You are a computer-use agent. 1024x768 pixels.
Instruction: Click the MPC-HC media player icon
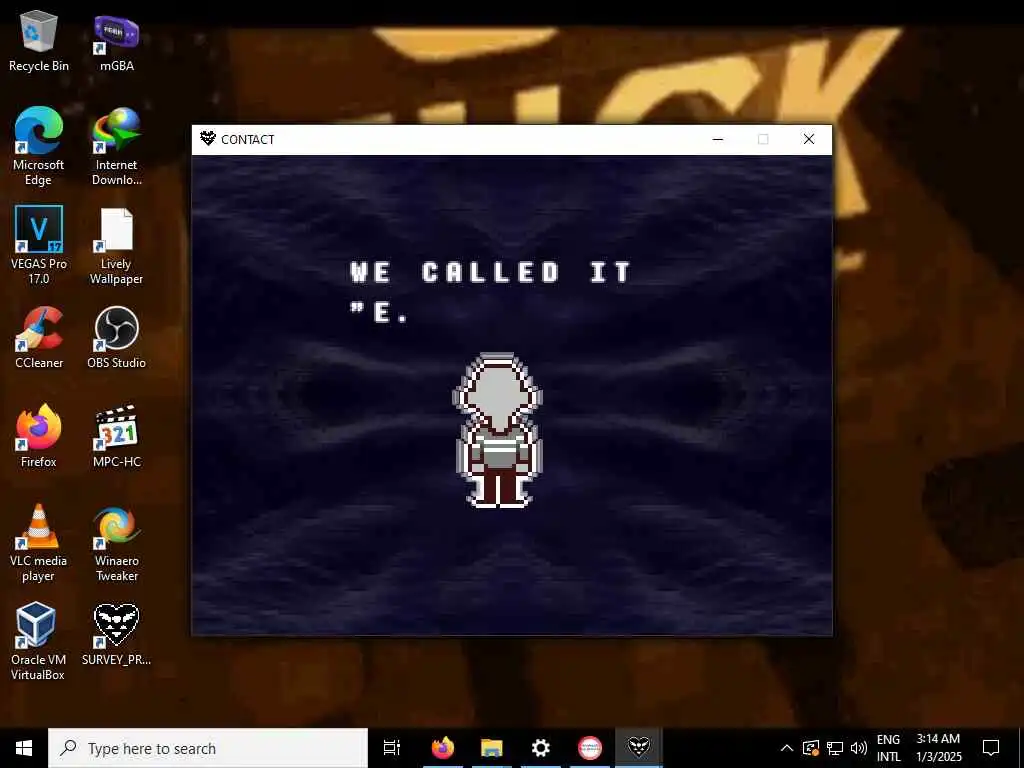(117, 436)
